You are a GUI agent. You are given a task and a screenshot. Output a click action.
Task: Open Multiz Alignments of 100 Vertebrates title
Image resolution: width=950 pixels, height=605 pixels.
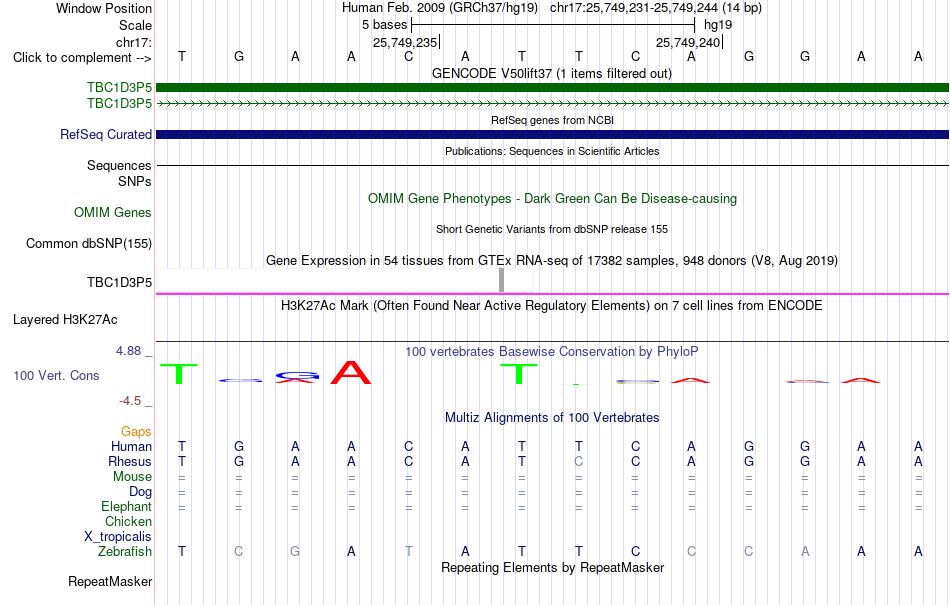[x=552, y=418]
